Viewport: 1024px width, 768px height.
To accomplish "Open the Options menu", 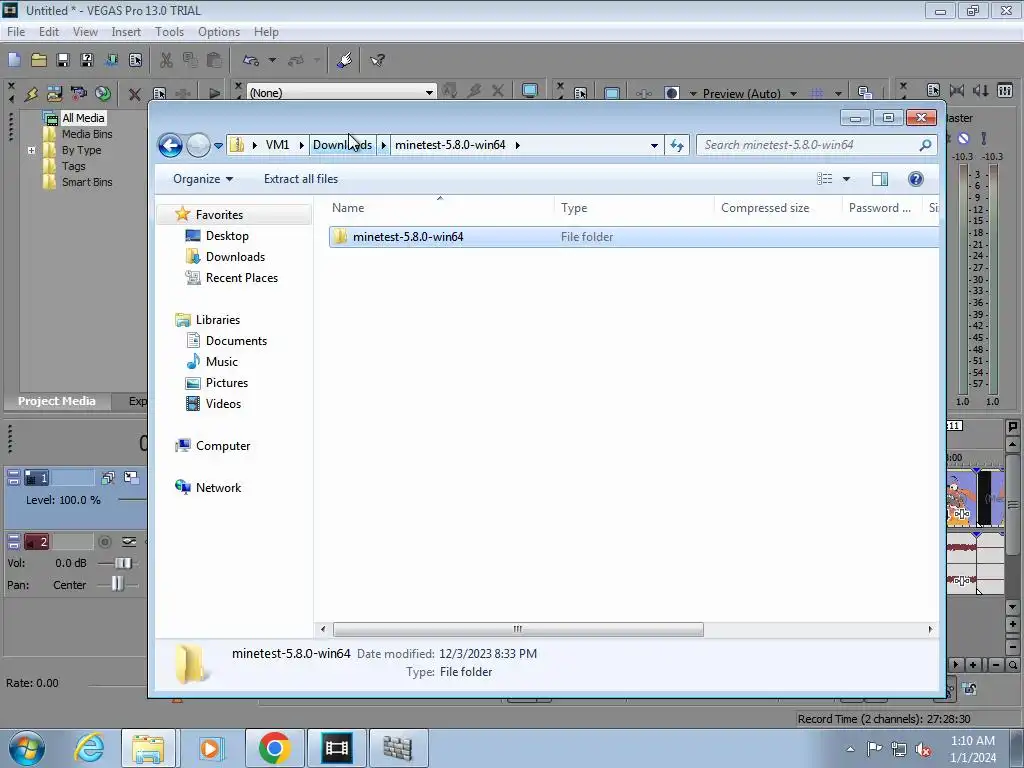I will point(219,31).
